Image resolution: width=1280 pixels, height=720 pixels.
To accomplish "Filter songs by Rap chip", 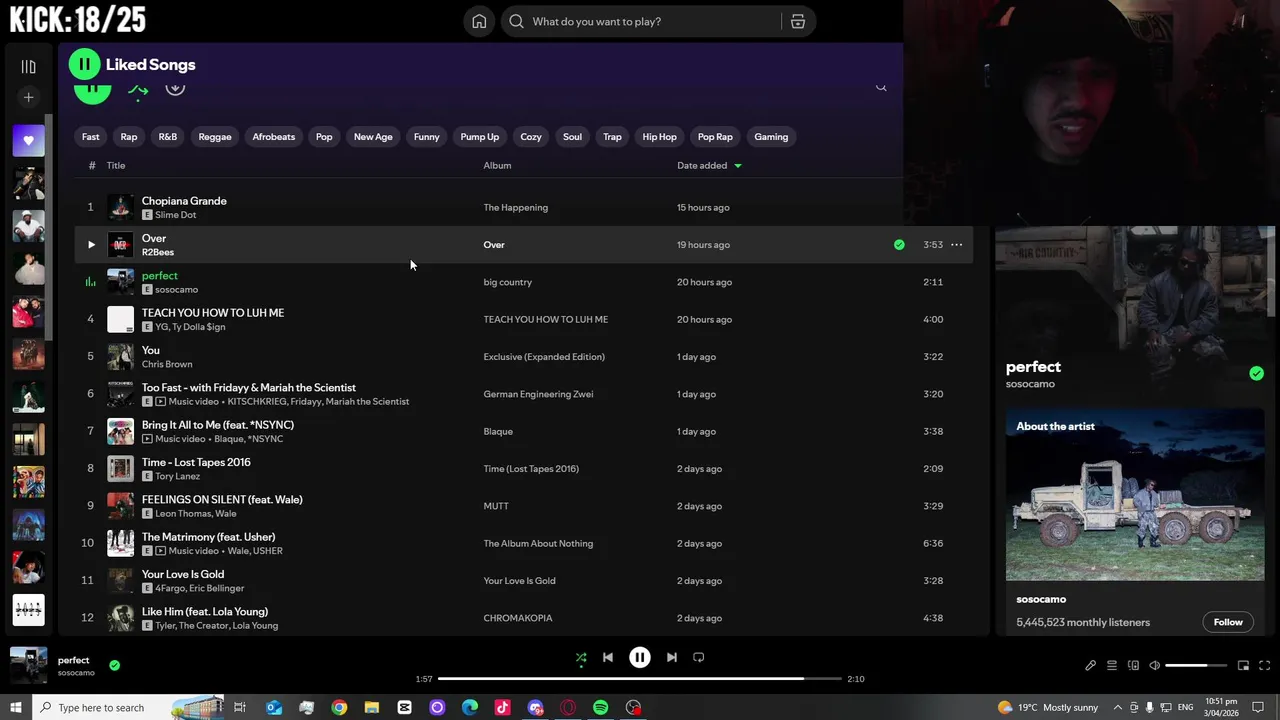I will 129,137.
